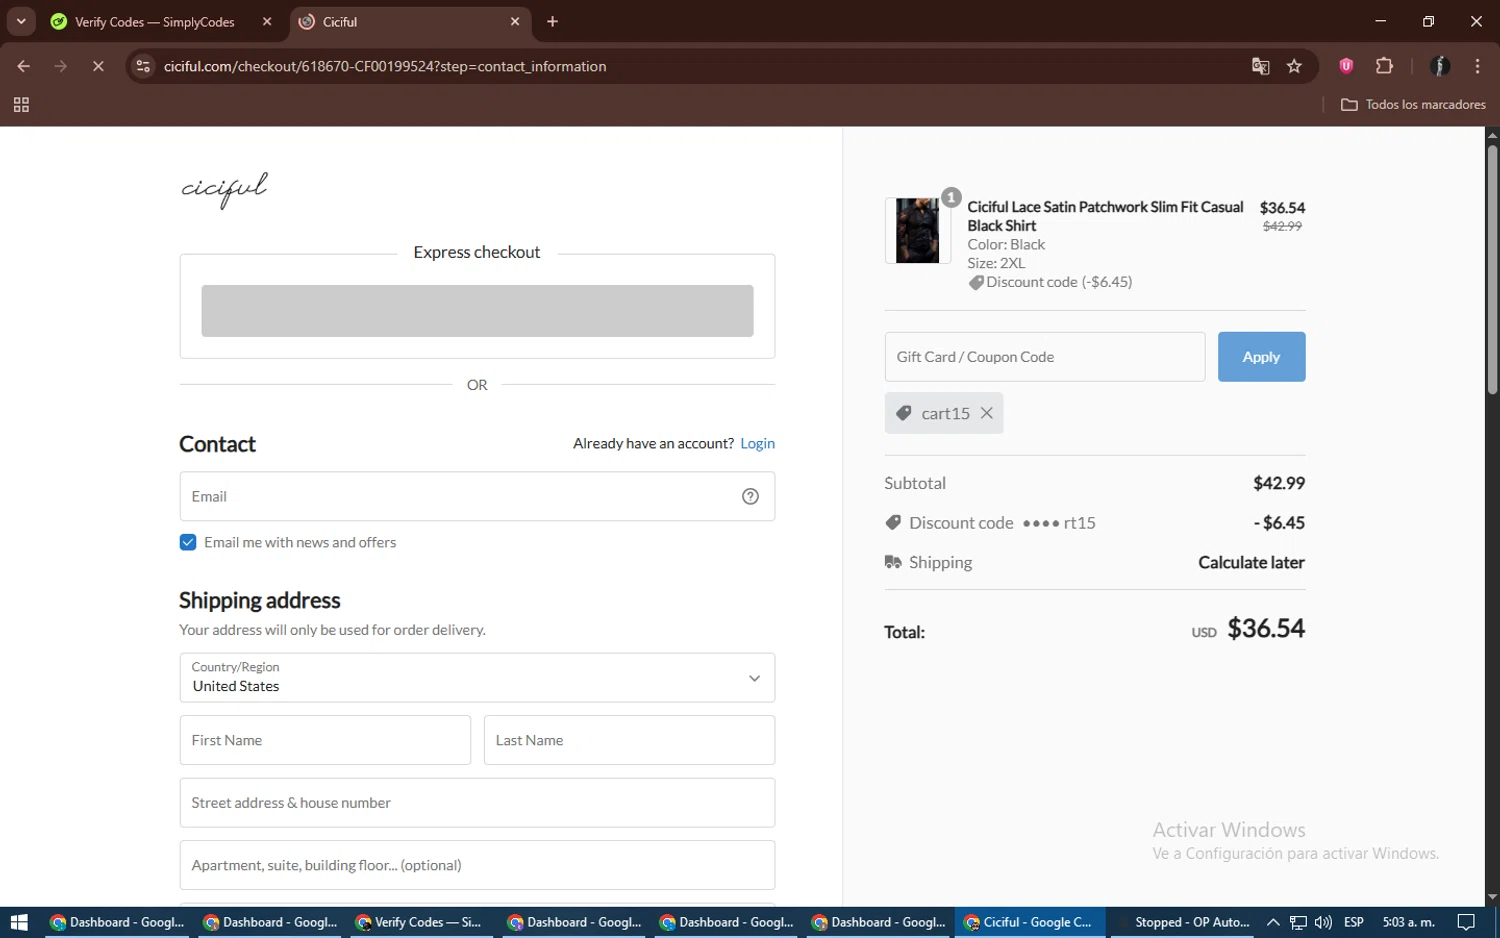
Task: Focus the First Name field
Action: pos(325,740)
